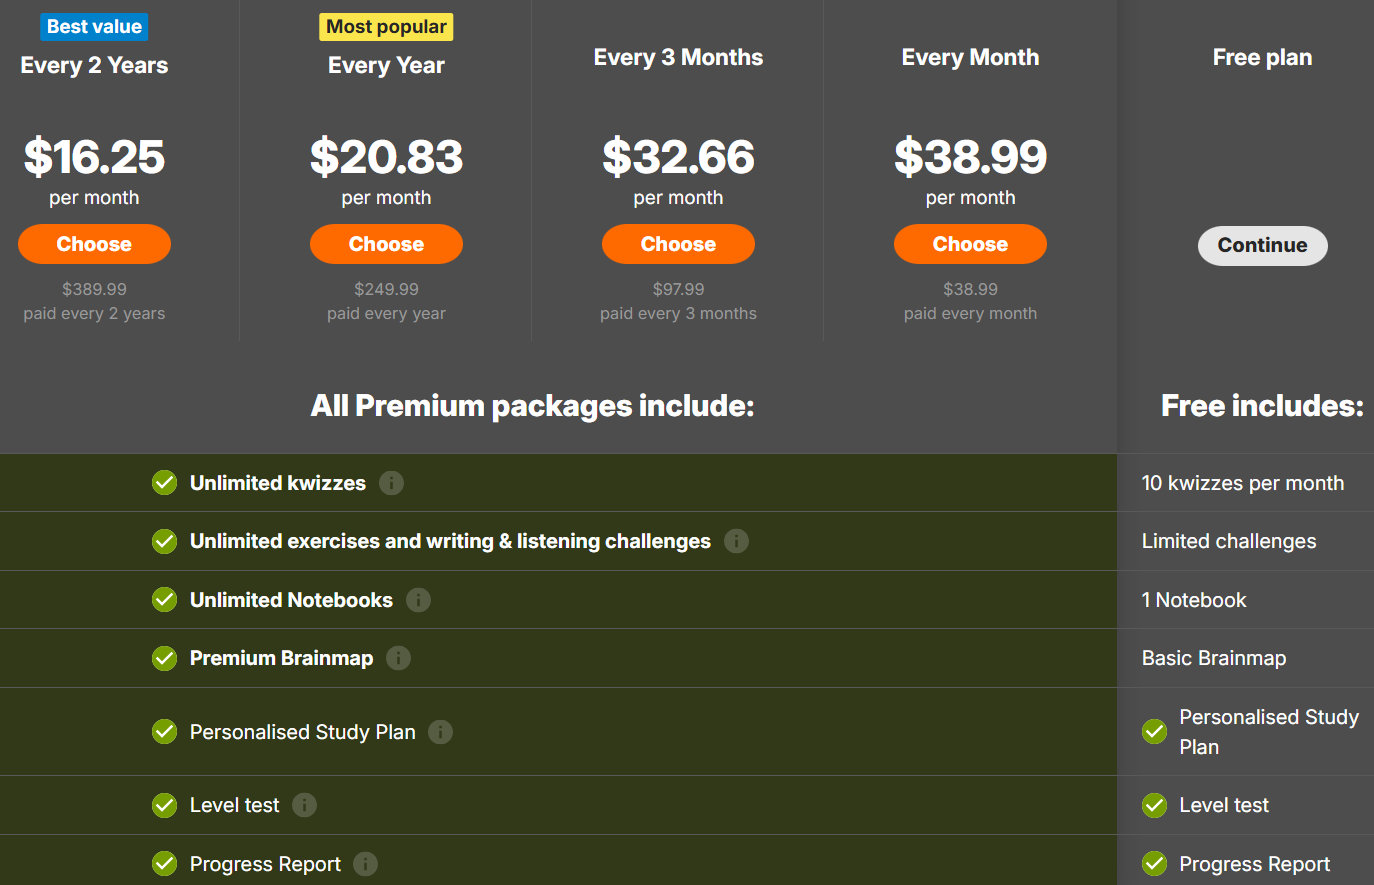Click info icon beside Personalised Study Plan
The height and width of the screenshot is (885, 1374).
pyautogui.click(x=440, y=732)
